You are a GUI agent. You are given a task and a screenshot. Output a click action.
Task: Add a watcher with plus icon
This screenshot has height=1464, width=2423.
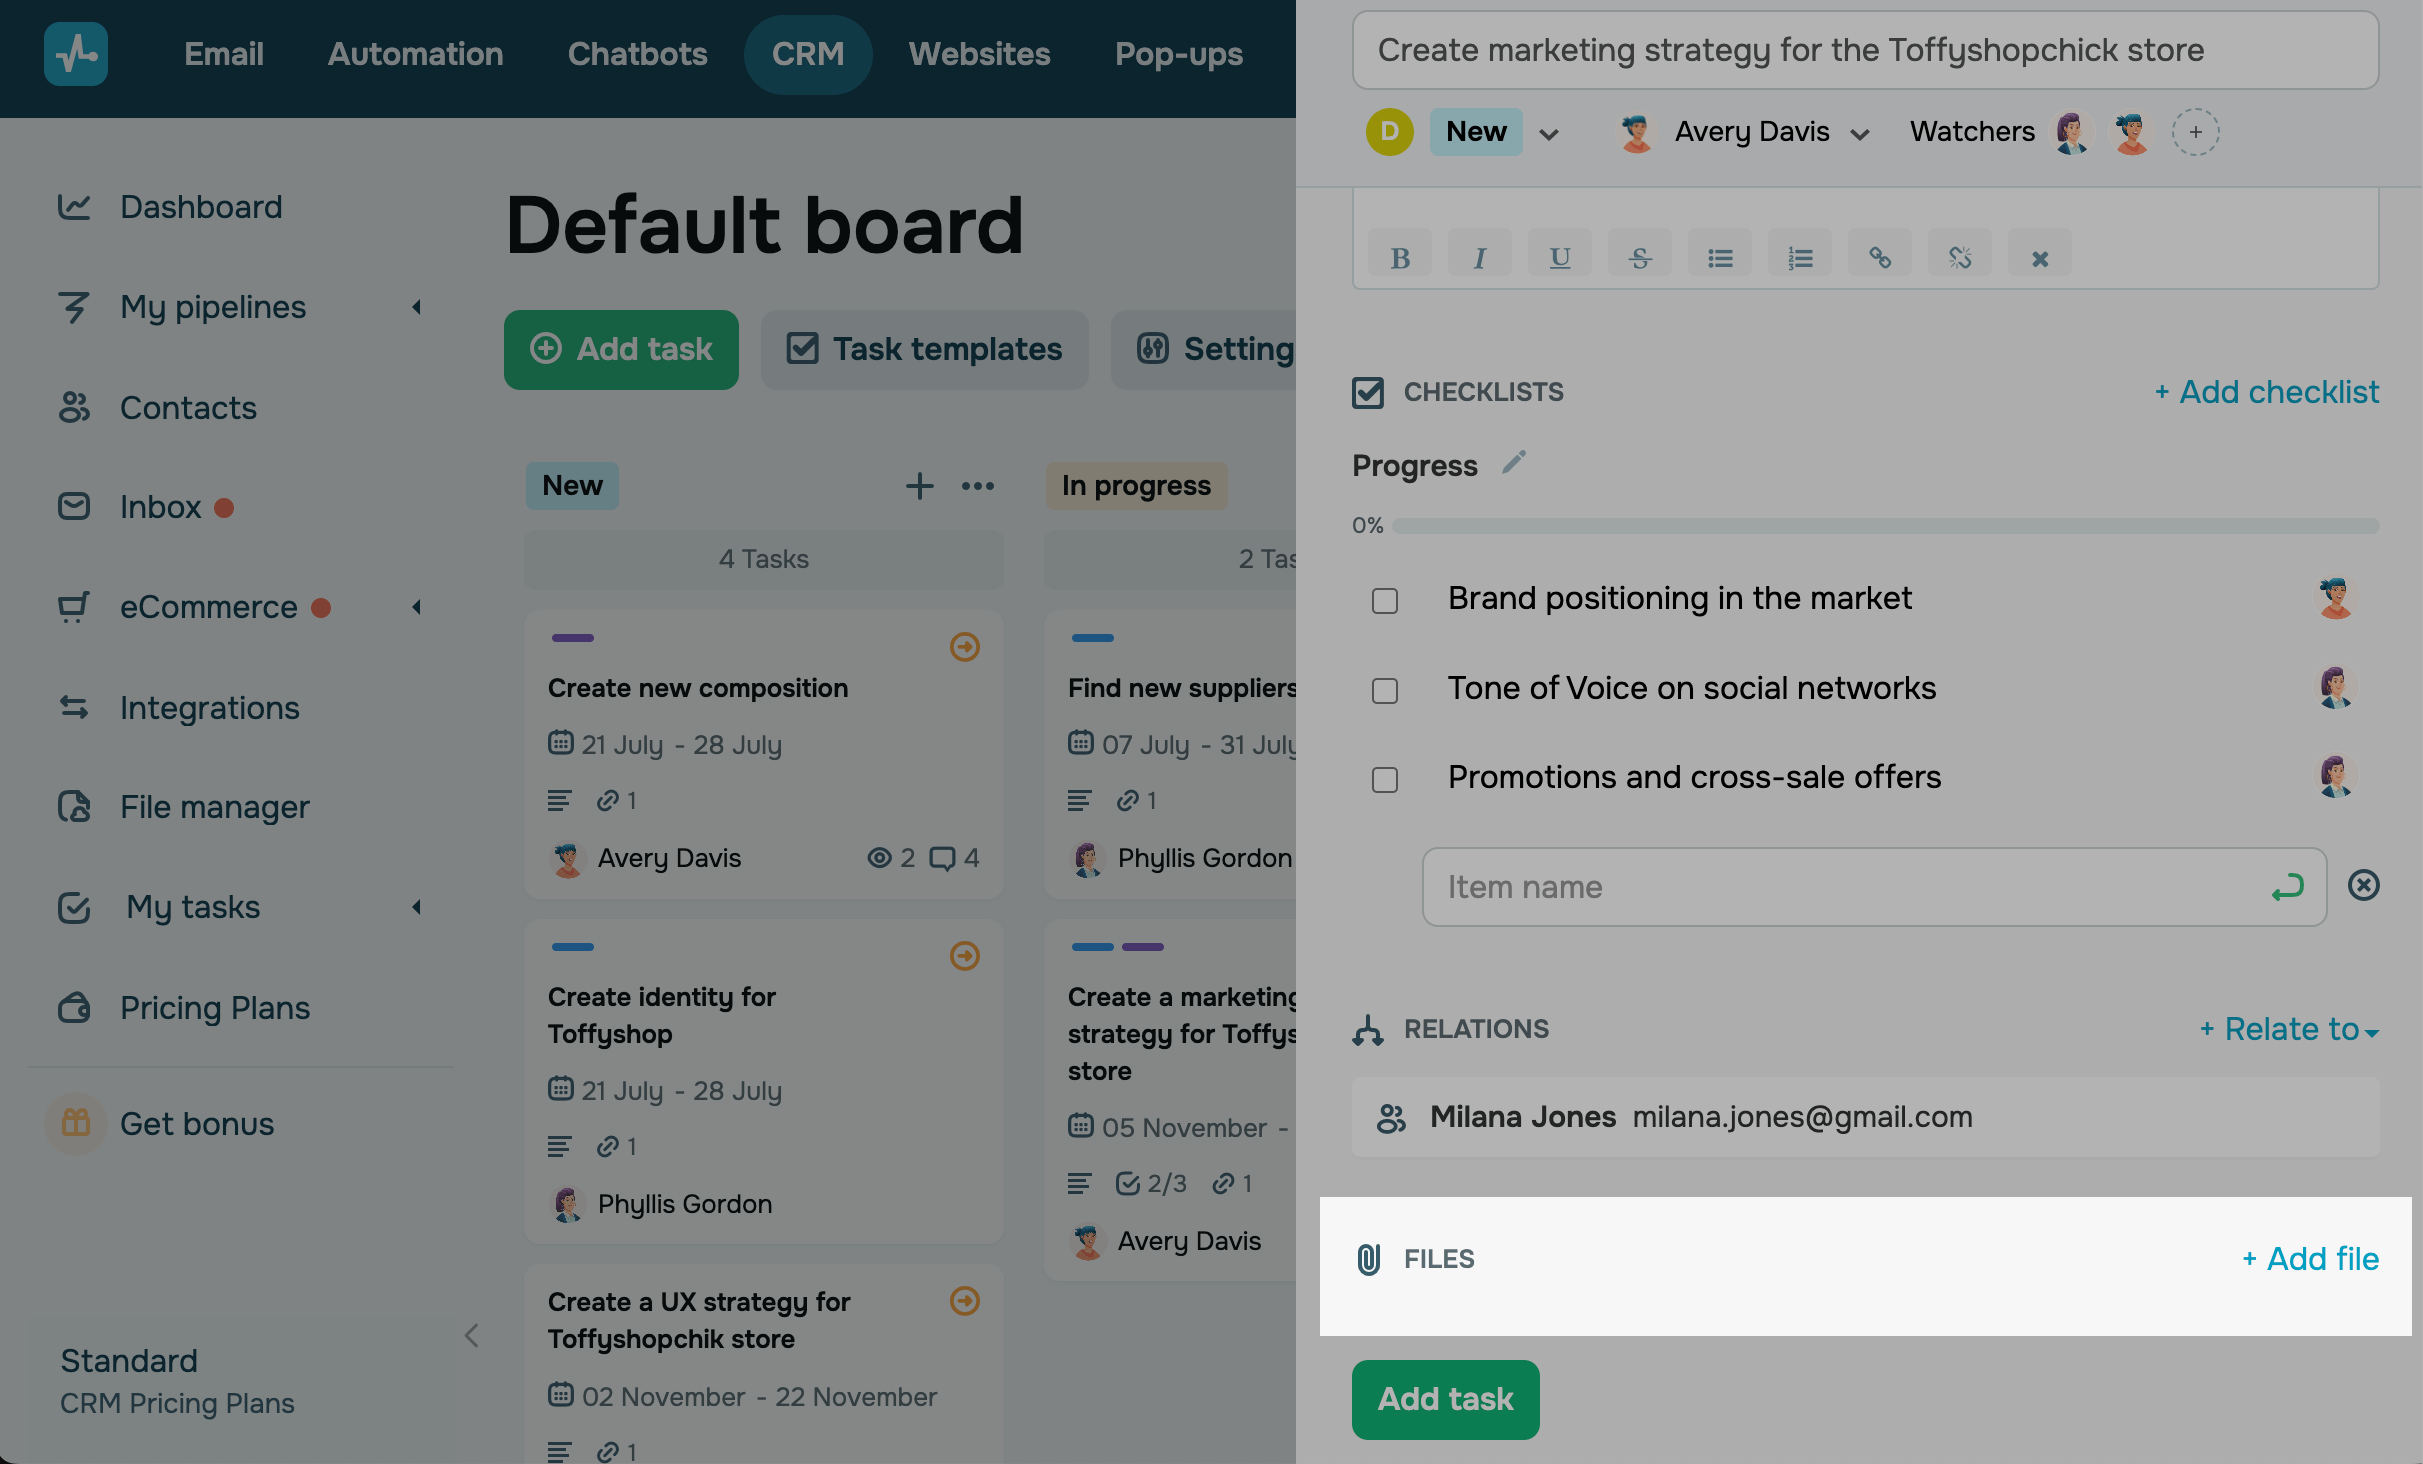tap(2195, 132)
